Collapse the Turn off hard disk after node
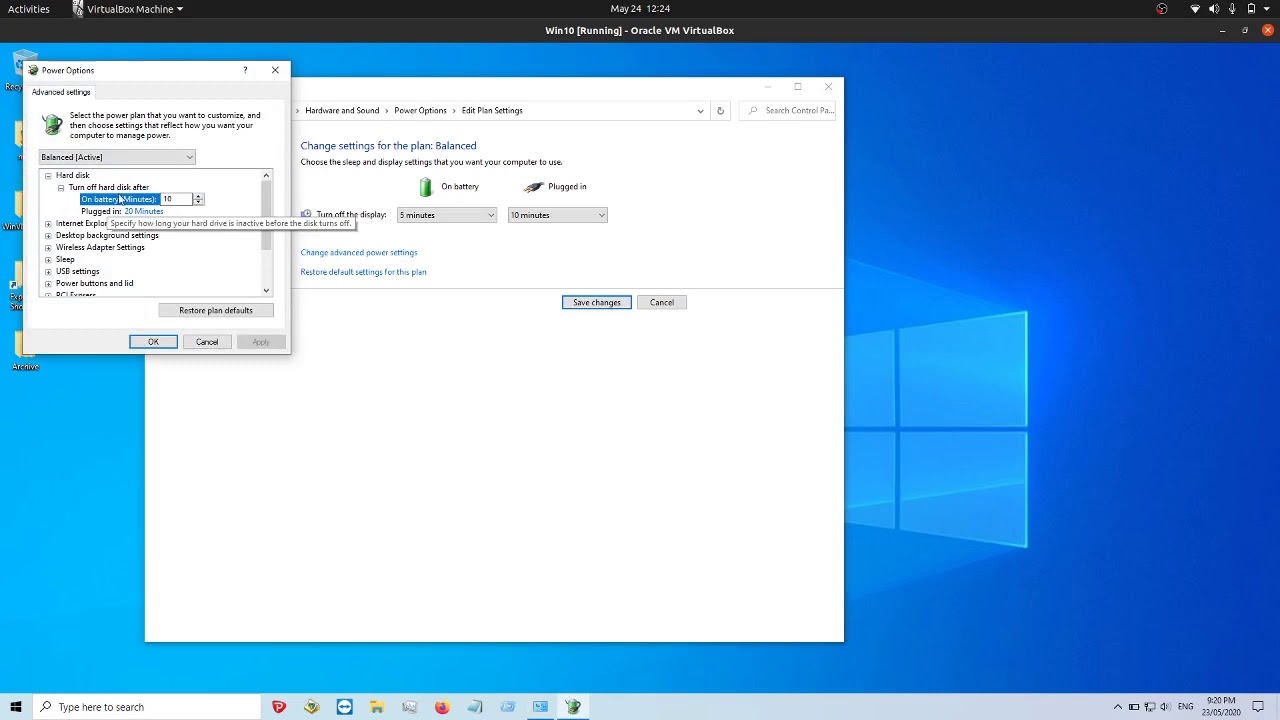Screen dimensions: 1280x720 [x=61, y=188]
